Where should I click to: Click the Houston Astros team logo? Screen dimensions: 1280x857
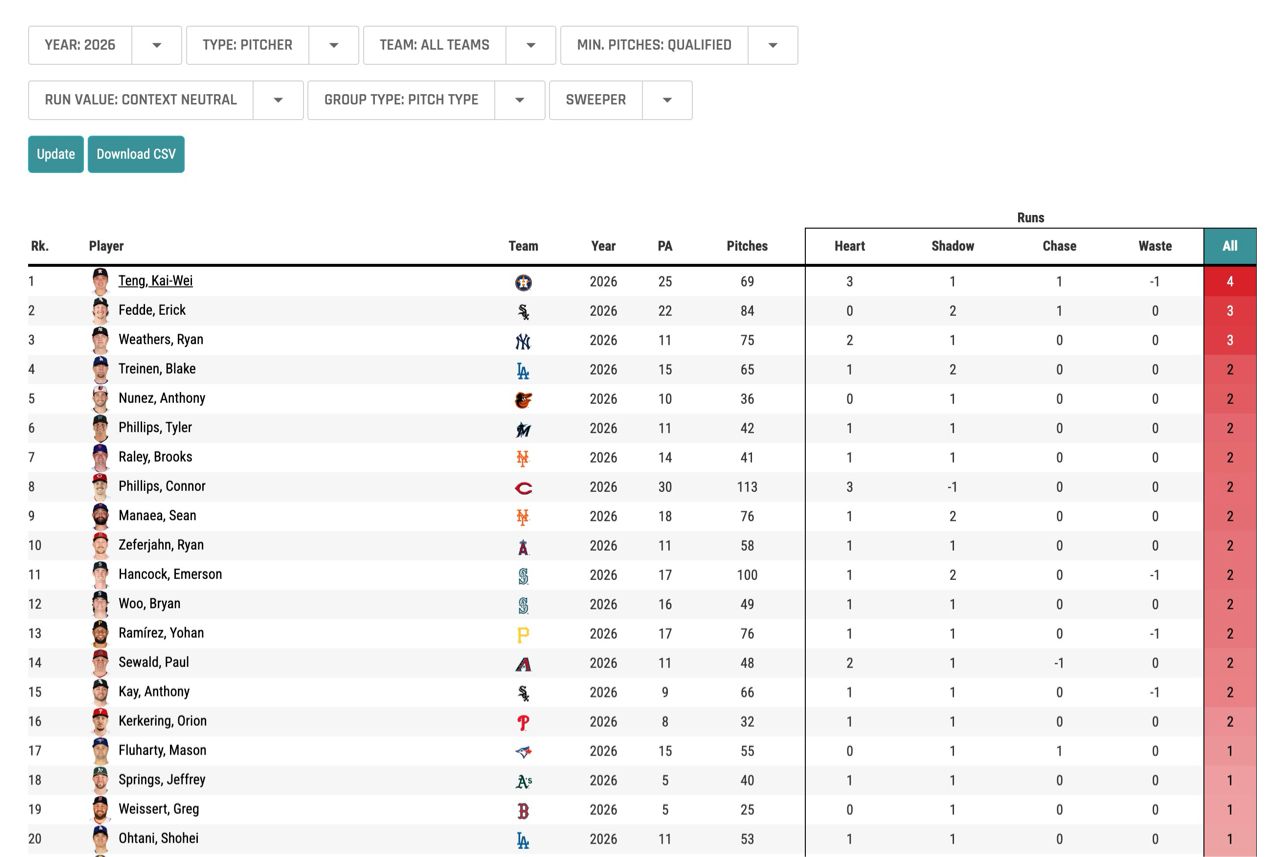(523, 283)
